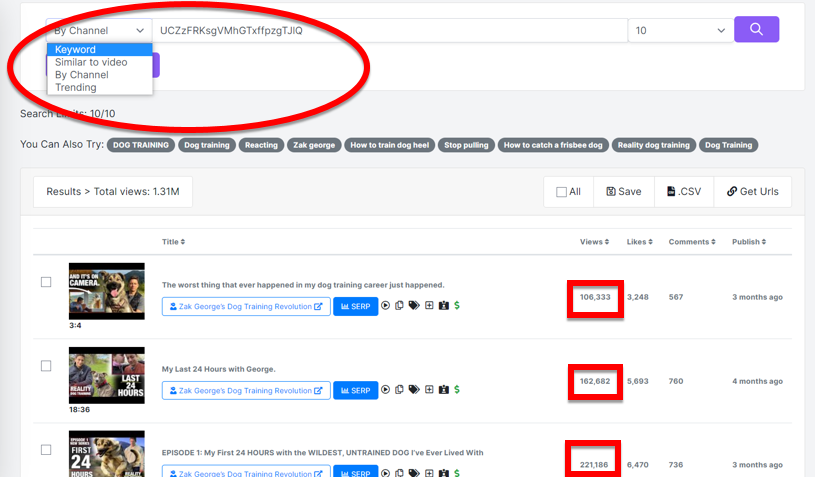Select checkbox for "My Last 24 Hours" video
Image resolution: width=815 pixels, height=477 pixels.
pos(46,366)
